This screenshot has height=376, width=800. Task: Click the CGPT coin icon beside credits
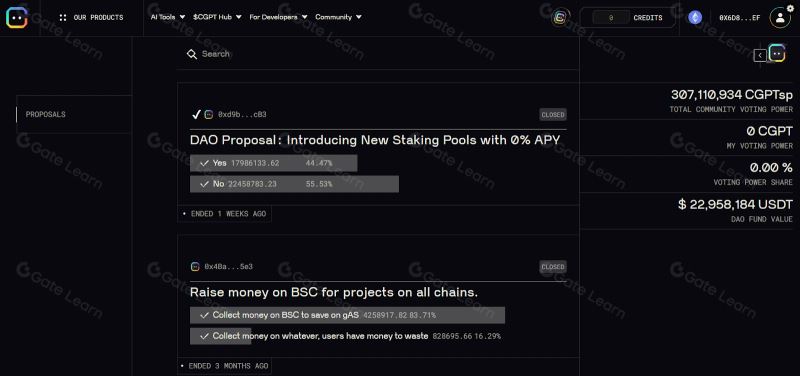pyautogui.click(x=560, y=17)
